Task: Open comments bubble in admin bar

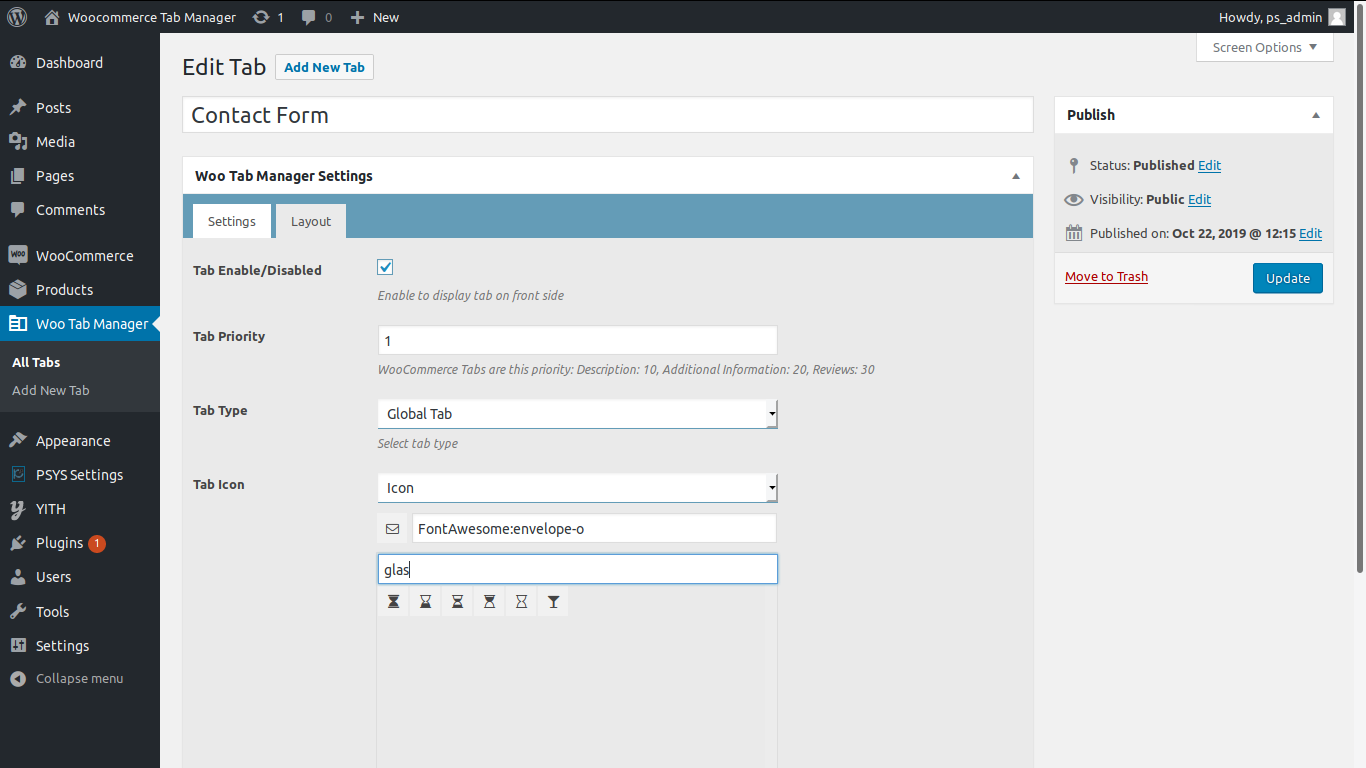Action: (x=316, y=17)
